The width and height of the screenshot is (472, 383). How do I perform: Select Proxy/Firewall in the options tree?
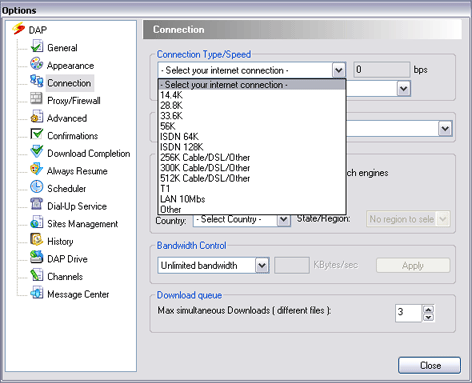point(74,101)
